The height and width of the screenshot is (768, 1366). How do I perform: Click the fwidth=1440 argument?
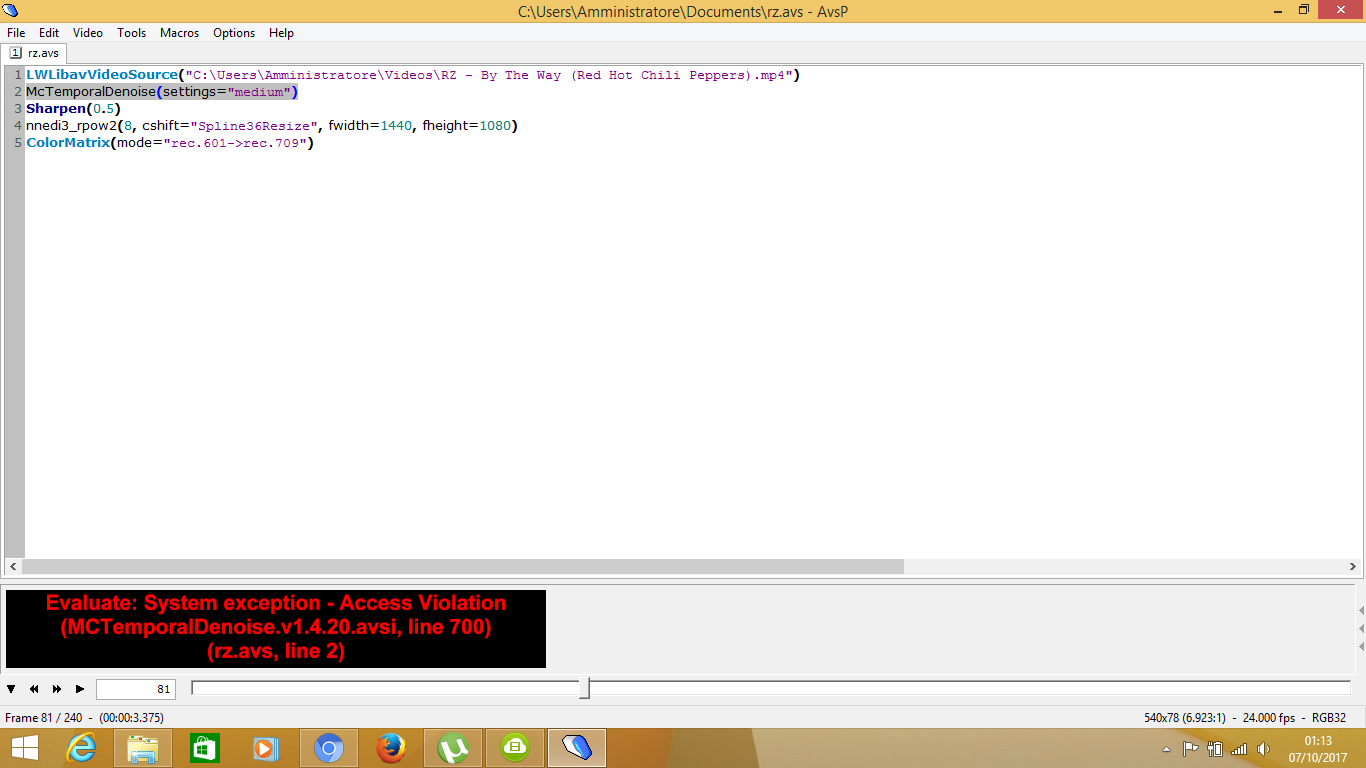(371, 126)
